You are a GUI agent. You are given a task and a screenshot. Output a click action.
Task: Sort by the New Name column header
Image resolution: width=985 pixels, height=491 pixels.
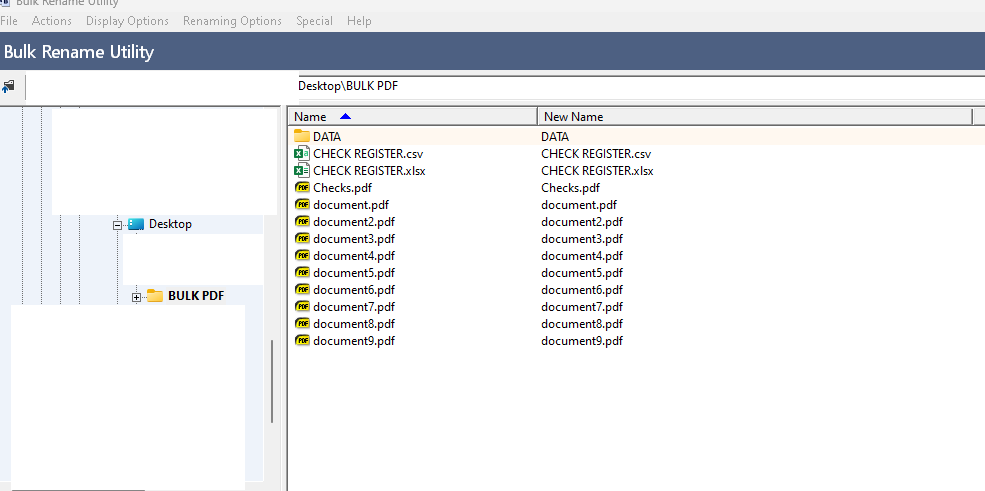(x=754, y=117)
